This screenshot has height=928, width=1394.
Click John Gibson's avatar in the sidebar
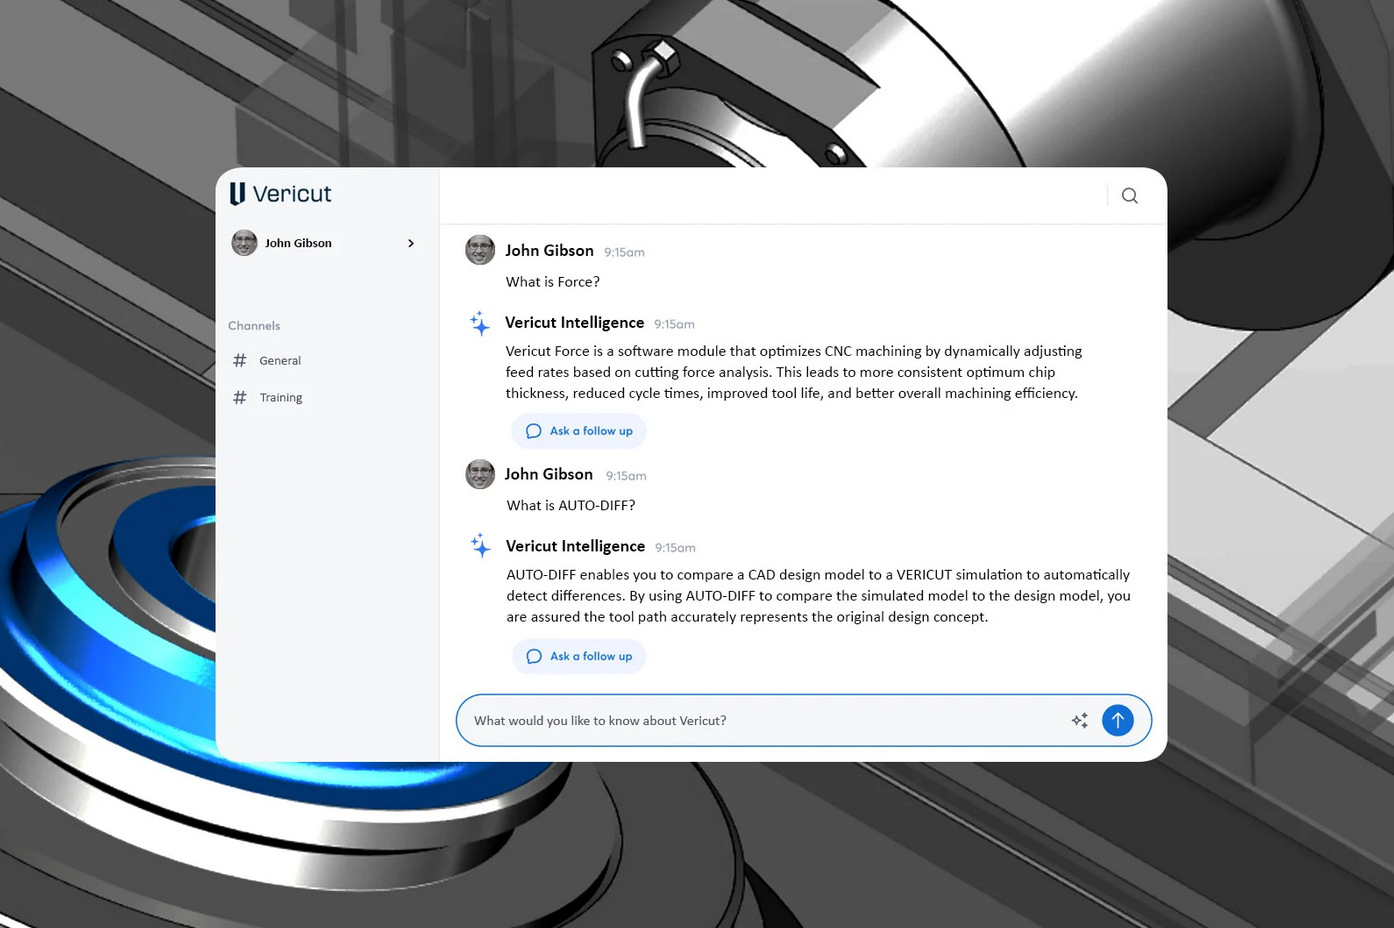tap(244, 243)
